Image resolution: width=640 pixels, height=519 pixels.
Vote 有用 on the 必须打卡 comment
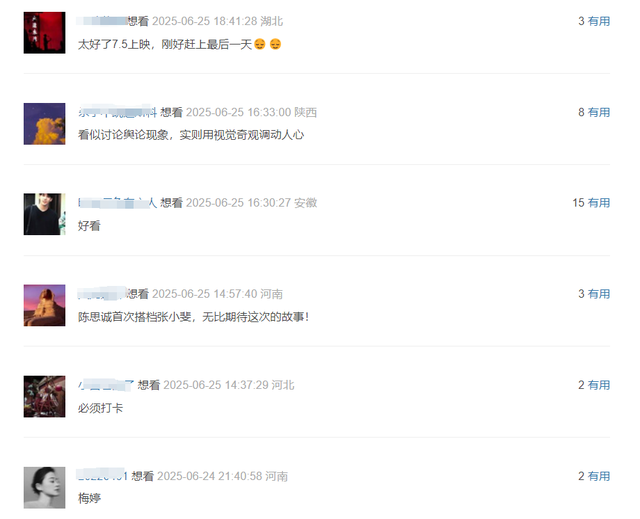599,385
